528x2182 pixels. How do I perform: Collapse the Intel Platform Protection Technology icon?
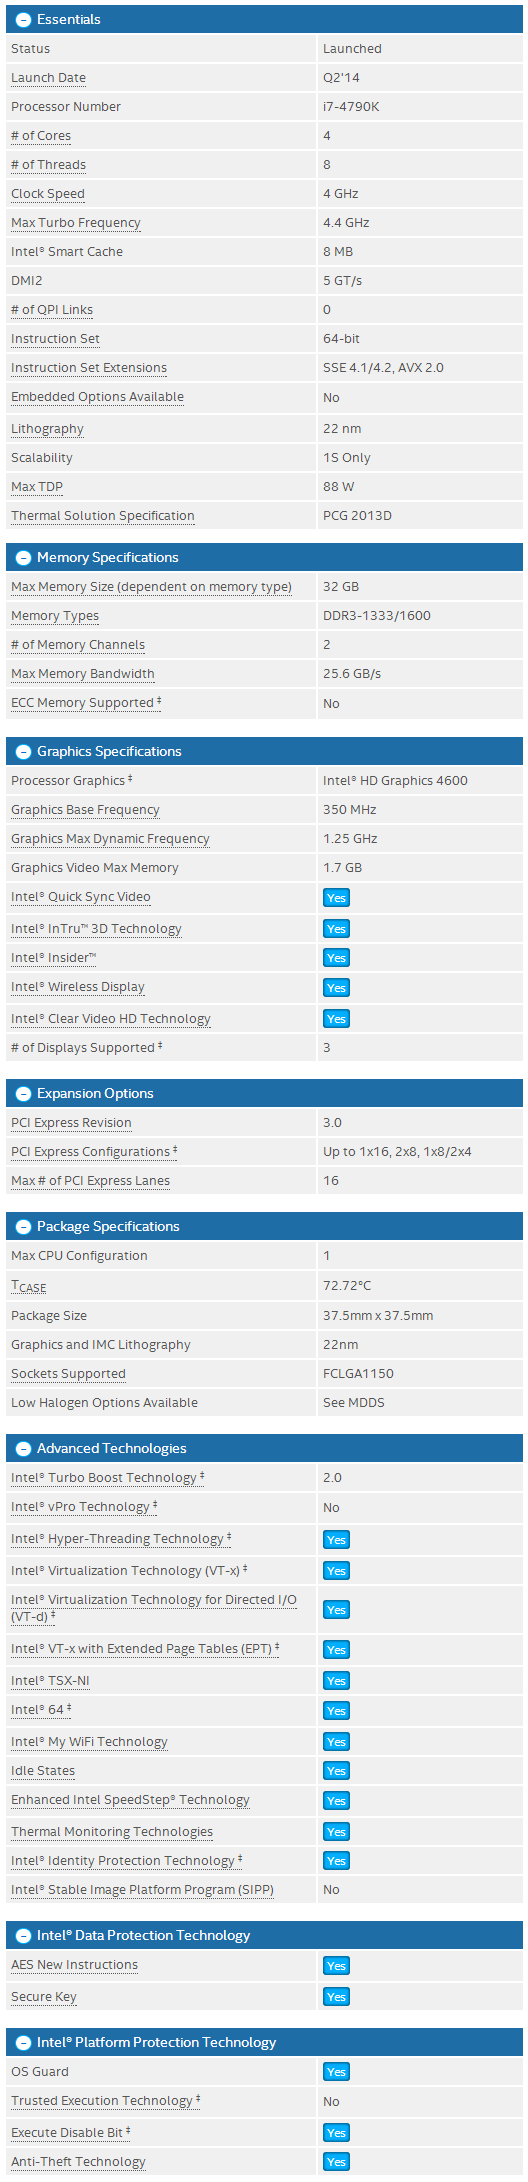pos(23,2043)
